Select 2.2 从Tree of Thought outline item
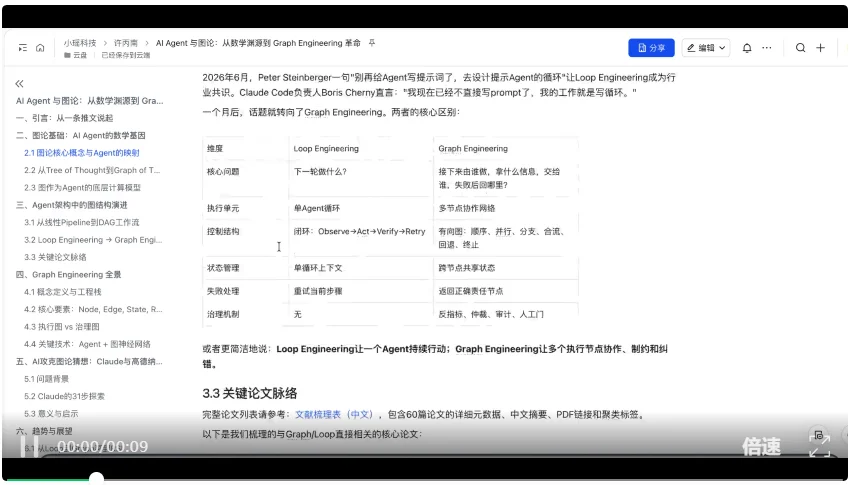Image resolution: width=850 pixels, height=485 pixels. pyautogui.click(x=92, y=170)
